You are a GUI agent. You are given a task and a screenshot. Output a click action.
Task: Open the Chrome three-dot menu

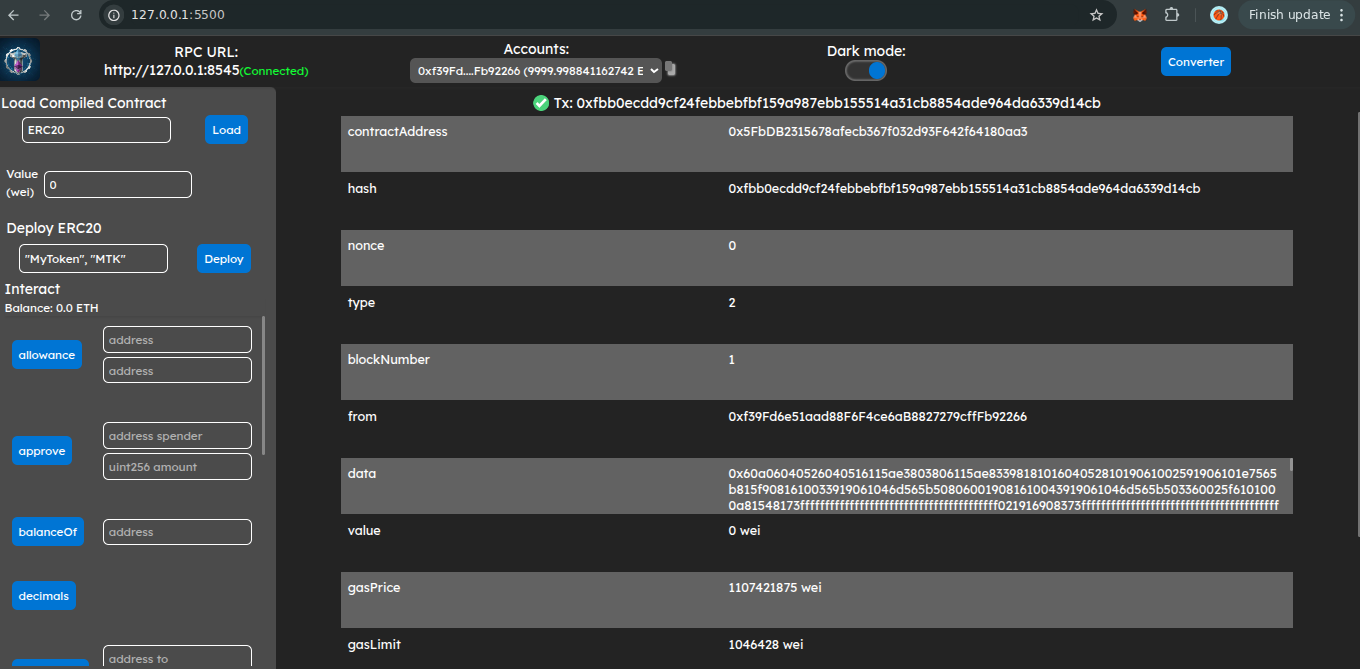coord(1340,15)
